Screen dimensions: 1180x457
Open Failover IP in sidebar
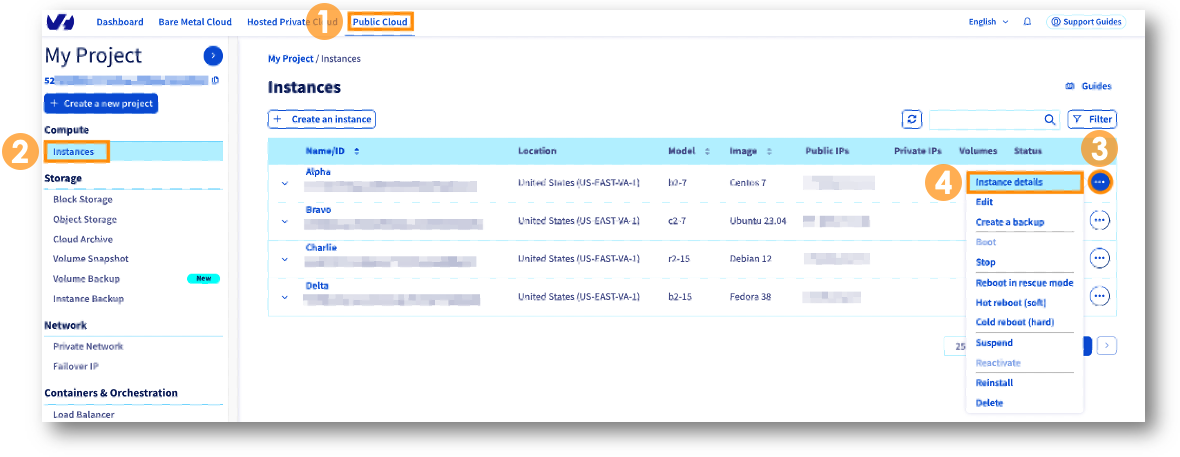[x=75, y=366]
